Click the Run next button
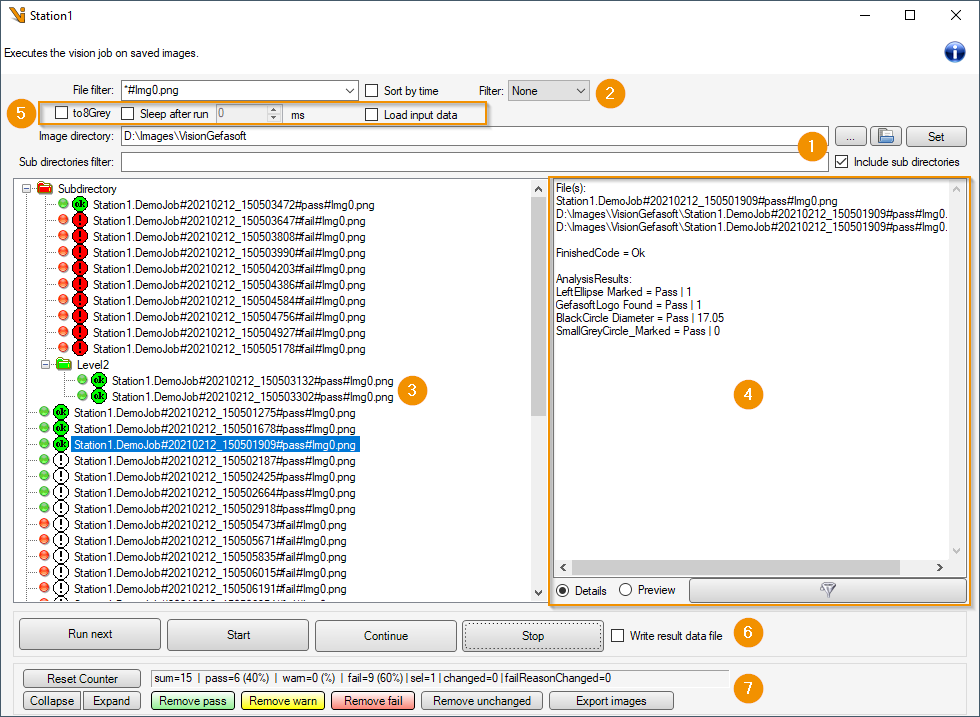The width and height of the screenshot is (980, 717). click(x=90, y=634)
